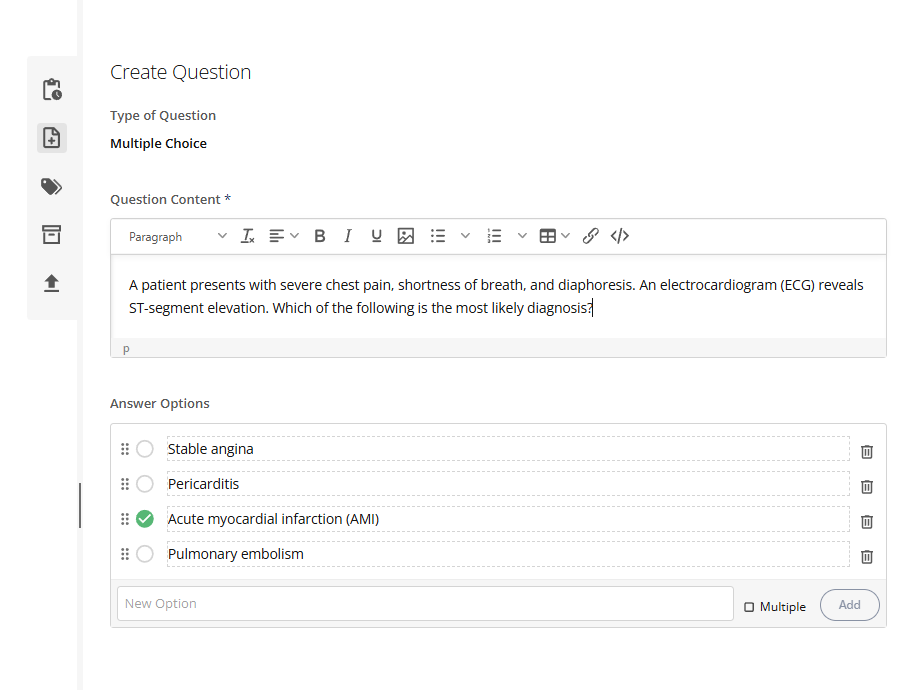Clear formatting in the question editor
The width and height of the screenshot is (922, 690).
pos(247,236)
